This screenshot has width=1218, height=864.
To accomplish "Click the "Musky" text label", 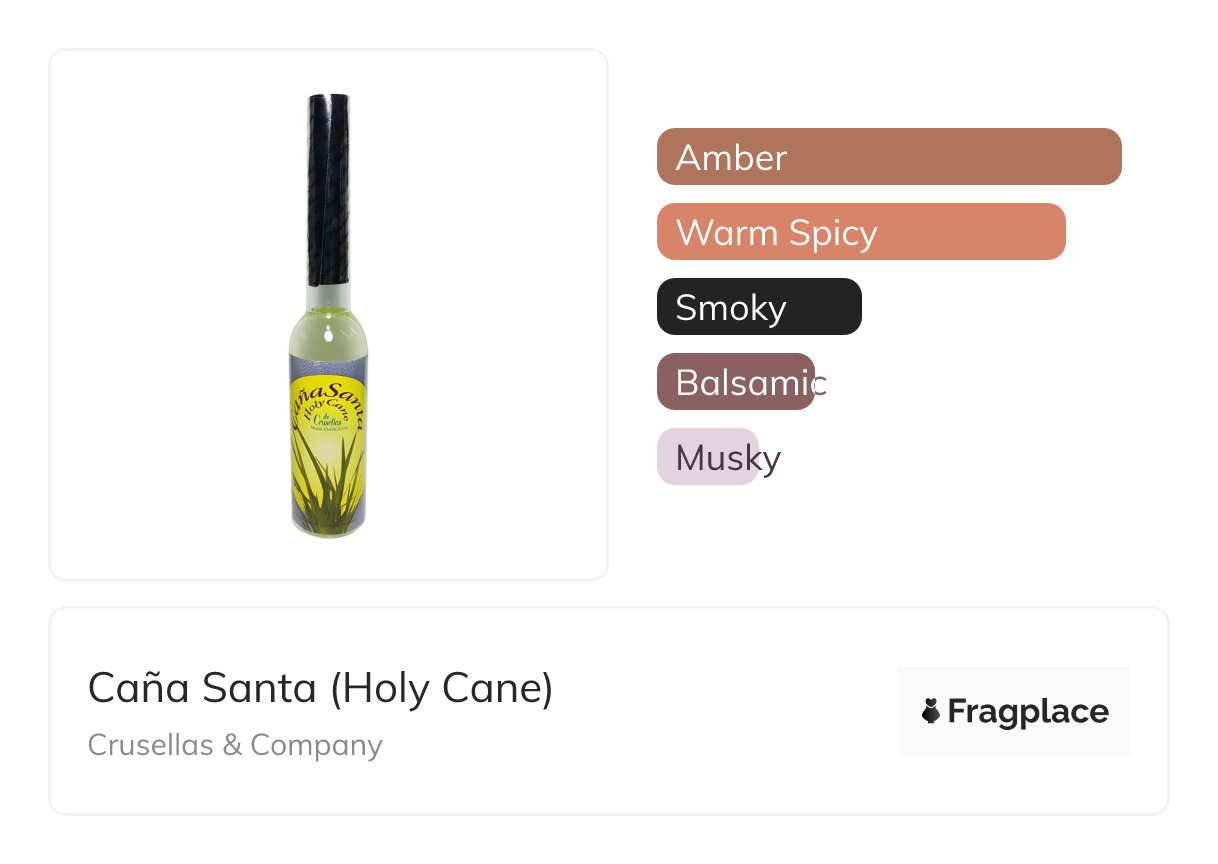I will click(728, 459).
